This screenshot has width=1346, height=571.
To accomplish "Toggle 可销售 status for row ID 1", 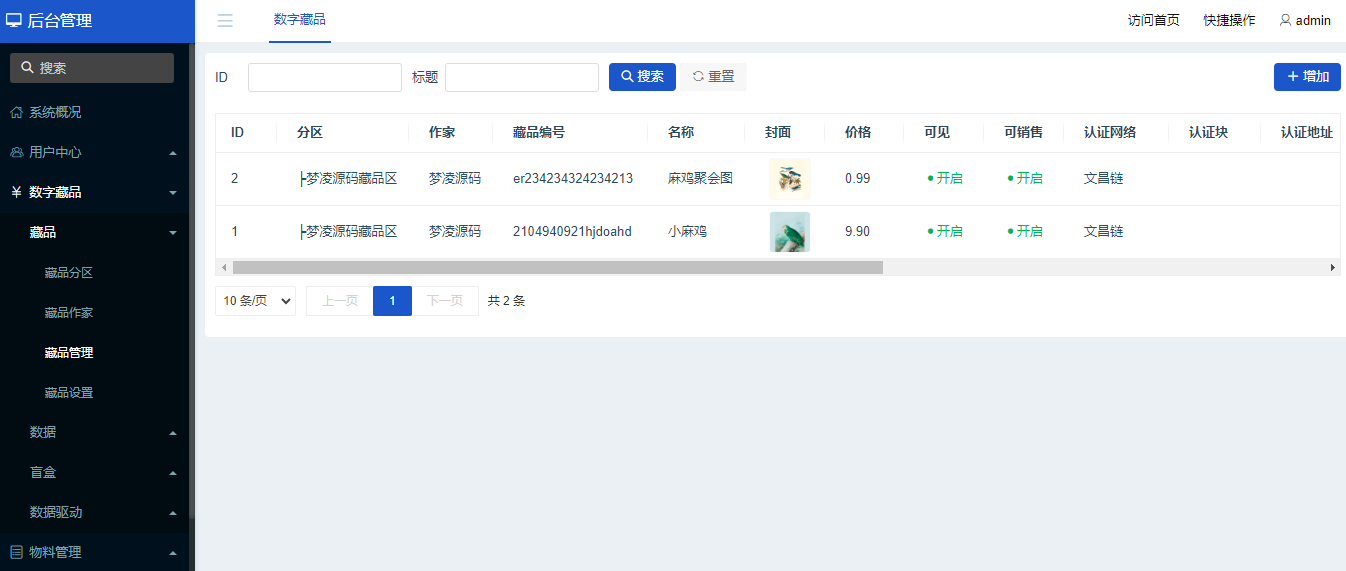I will pos(1024,231).
